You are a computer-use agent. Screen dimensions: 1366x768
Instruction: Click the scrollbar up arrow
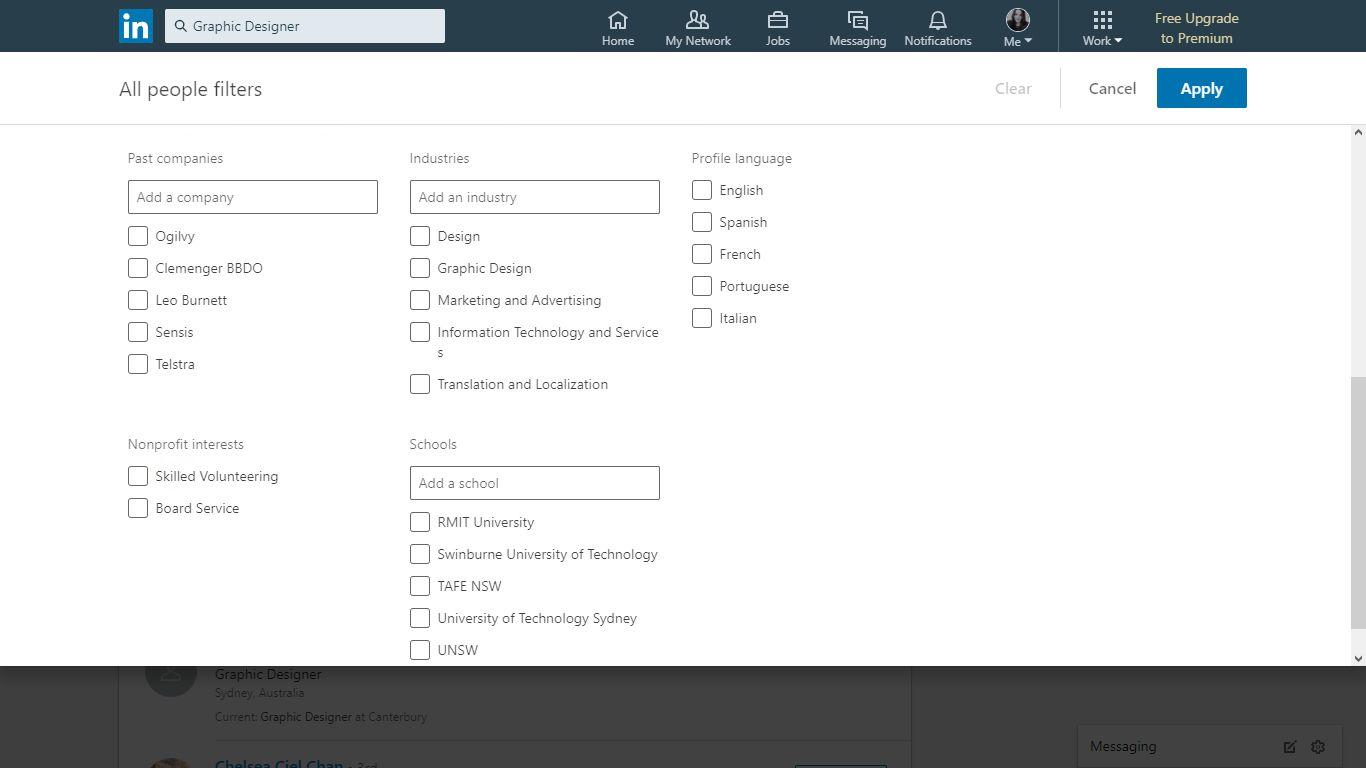point(1358,133)
